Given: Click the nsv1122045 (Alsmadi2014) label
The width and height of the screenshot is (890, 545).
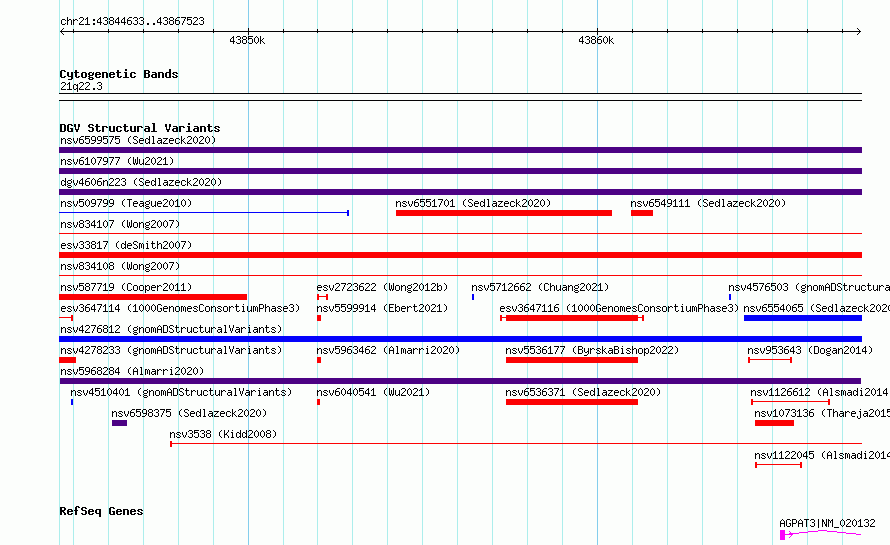Looking at the screenshot, I should (x=822, y=455).
